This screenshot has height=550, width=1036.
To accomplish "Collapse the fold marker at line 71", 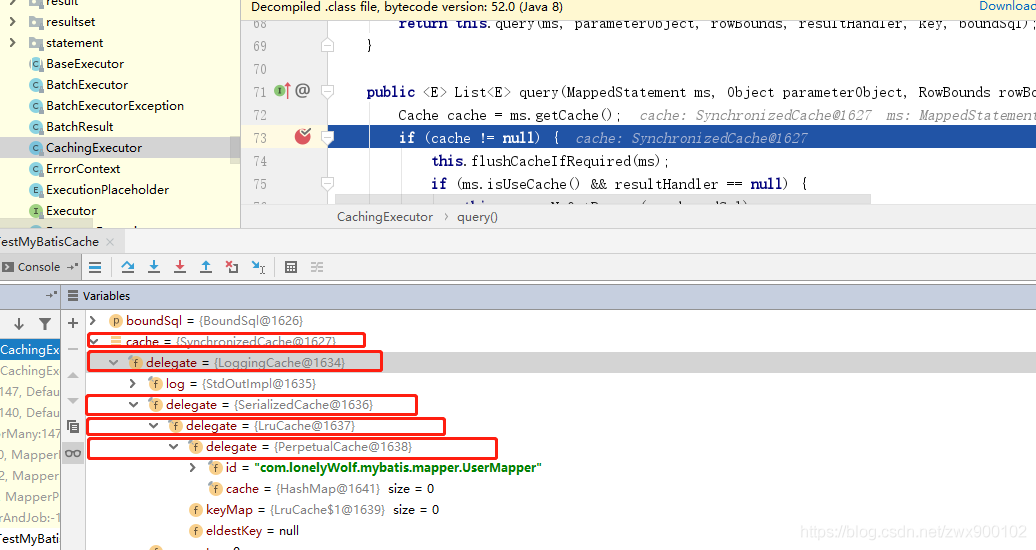I will tap(327, 91).
